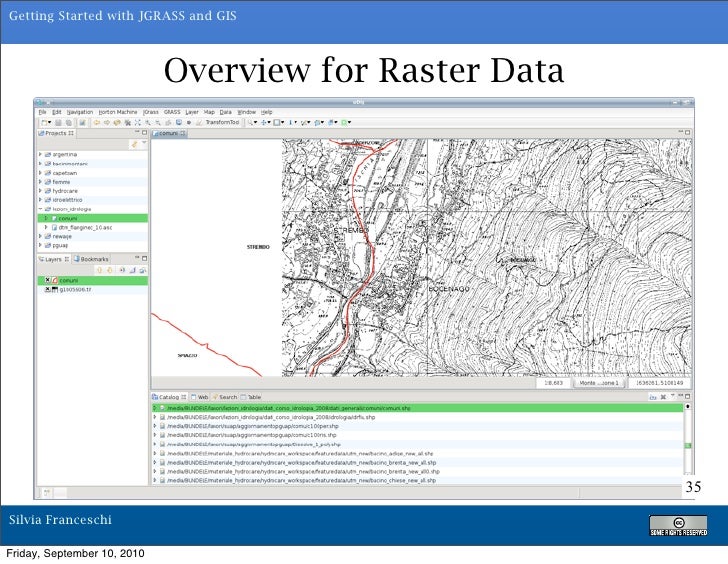Click the zoom to extent icon

pos(137,123)
